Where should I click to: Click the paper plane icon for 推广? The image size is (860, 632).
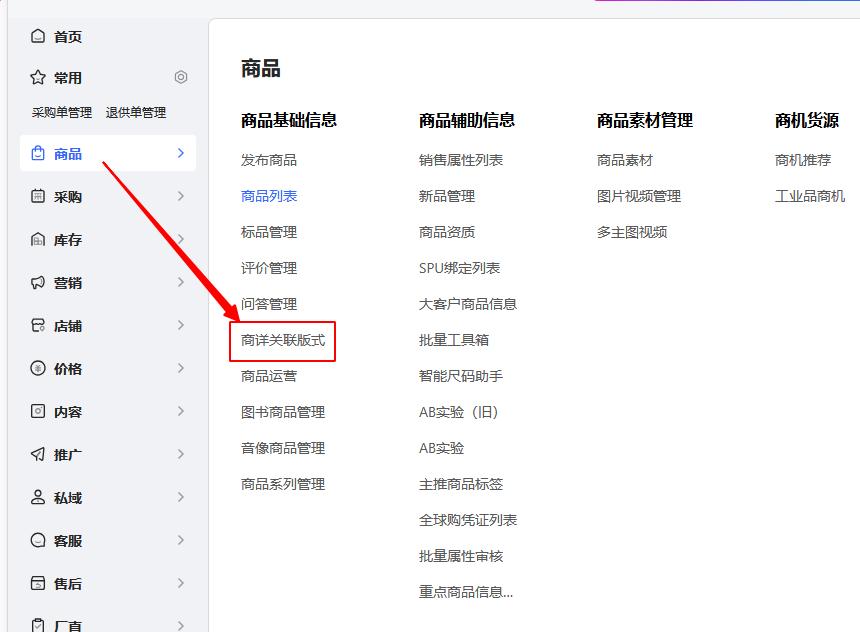[x=38, y=455]
